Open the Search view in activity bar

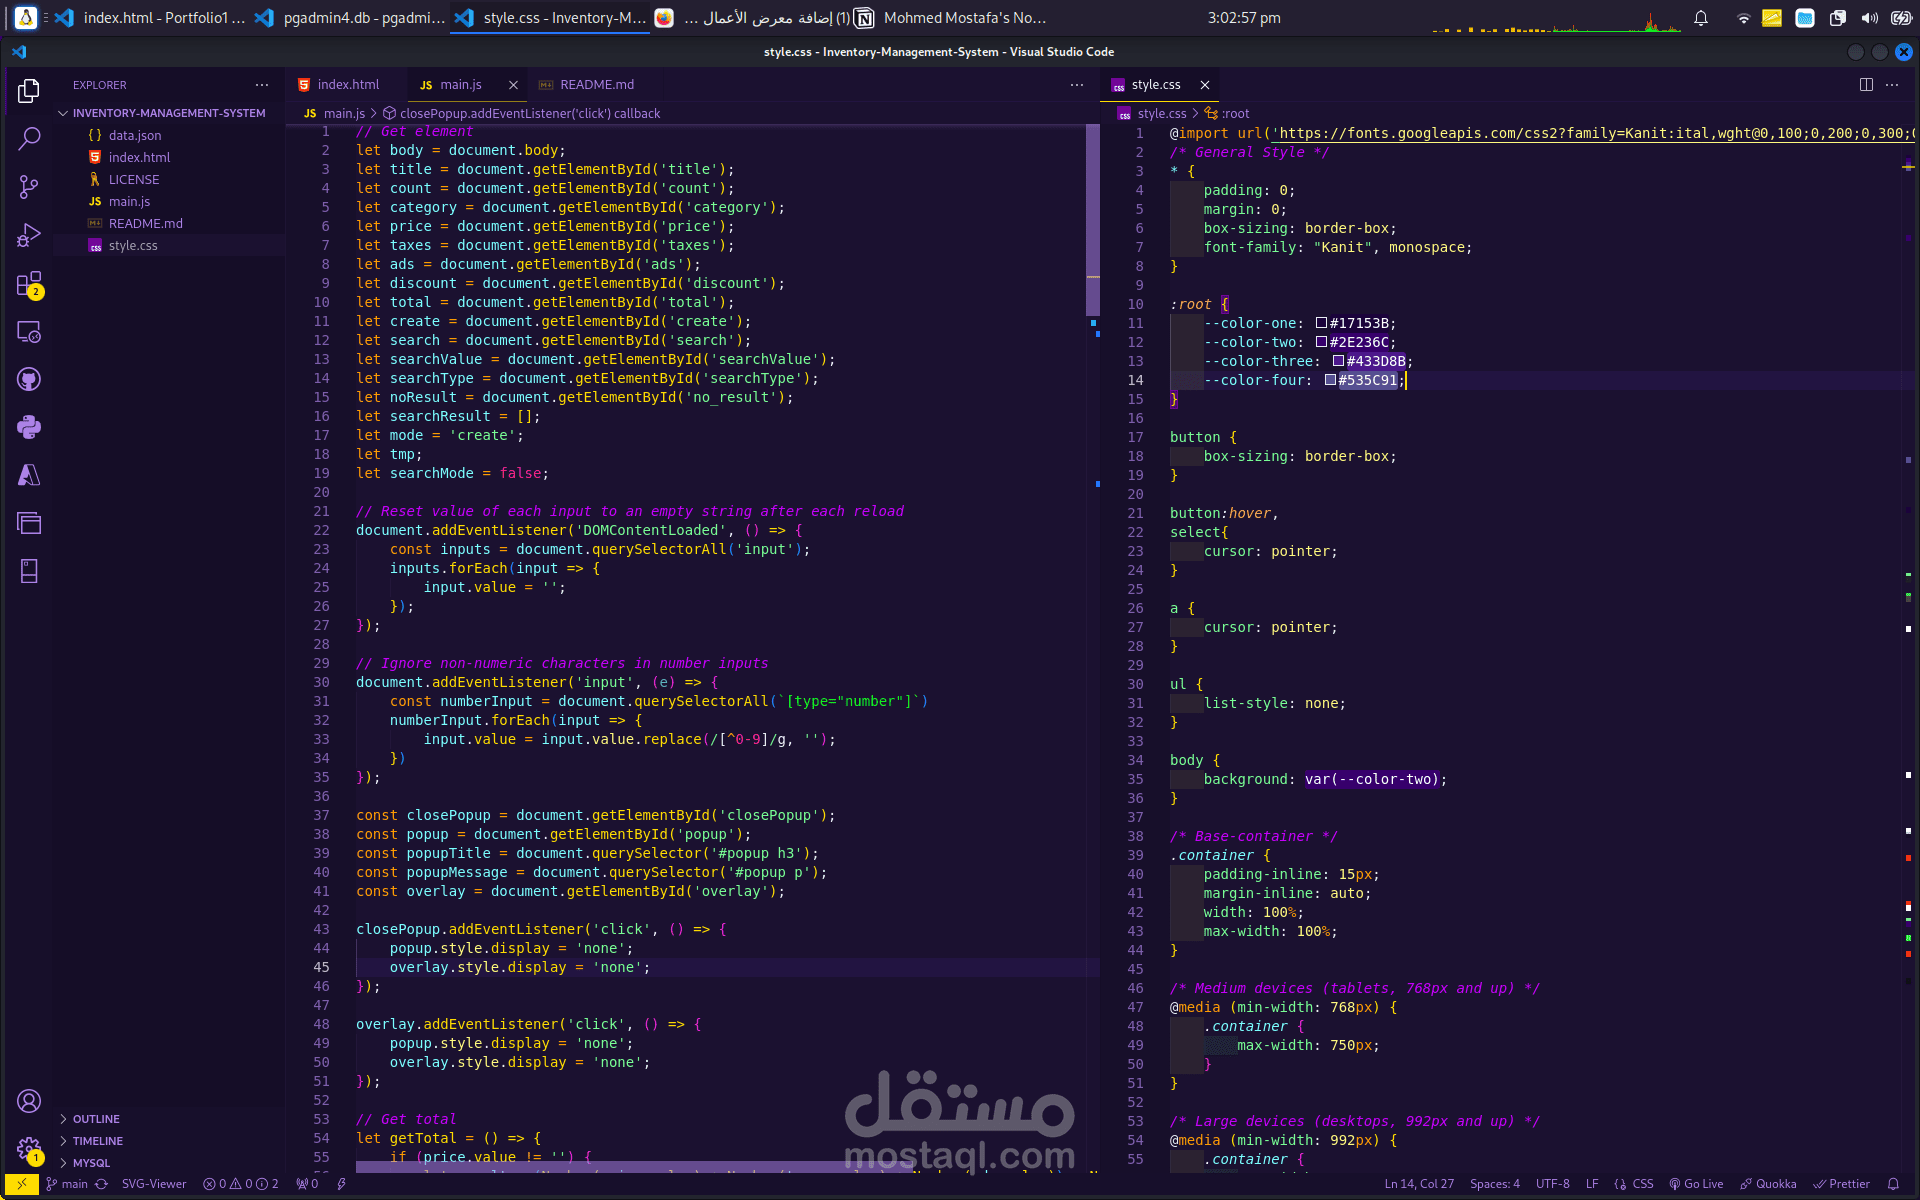(29, 138)
